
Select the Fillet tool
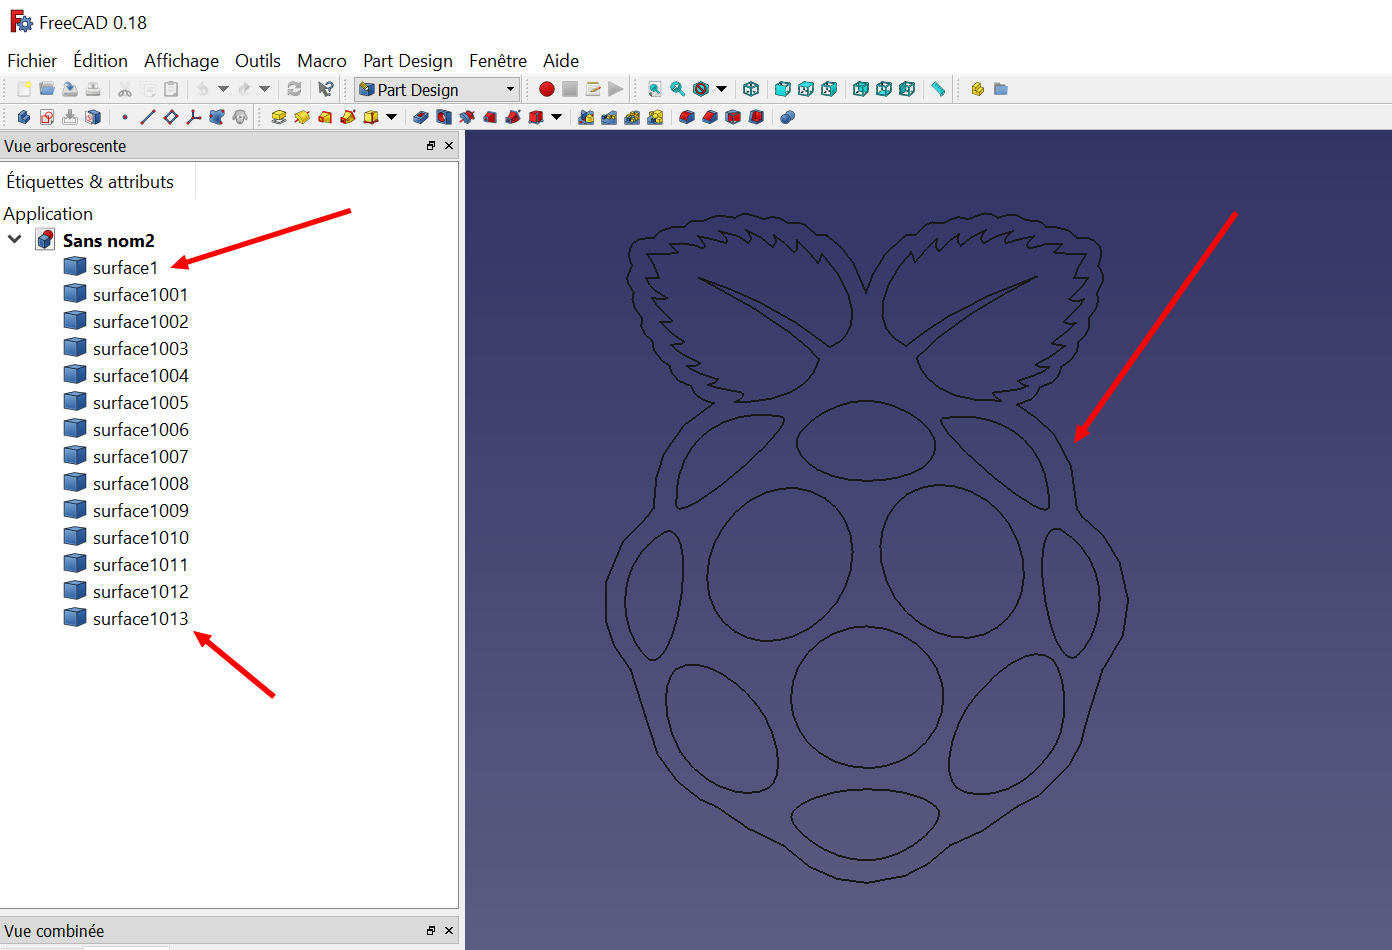(687, 117)
